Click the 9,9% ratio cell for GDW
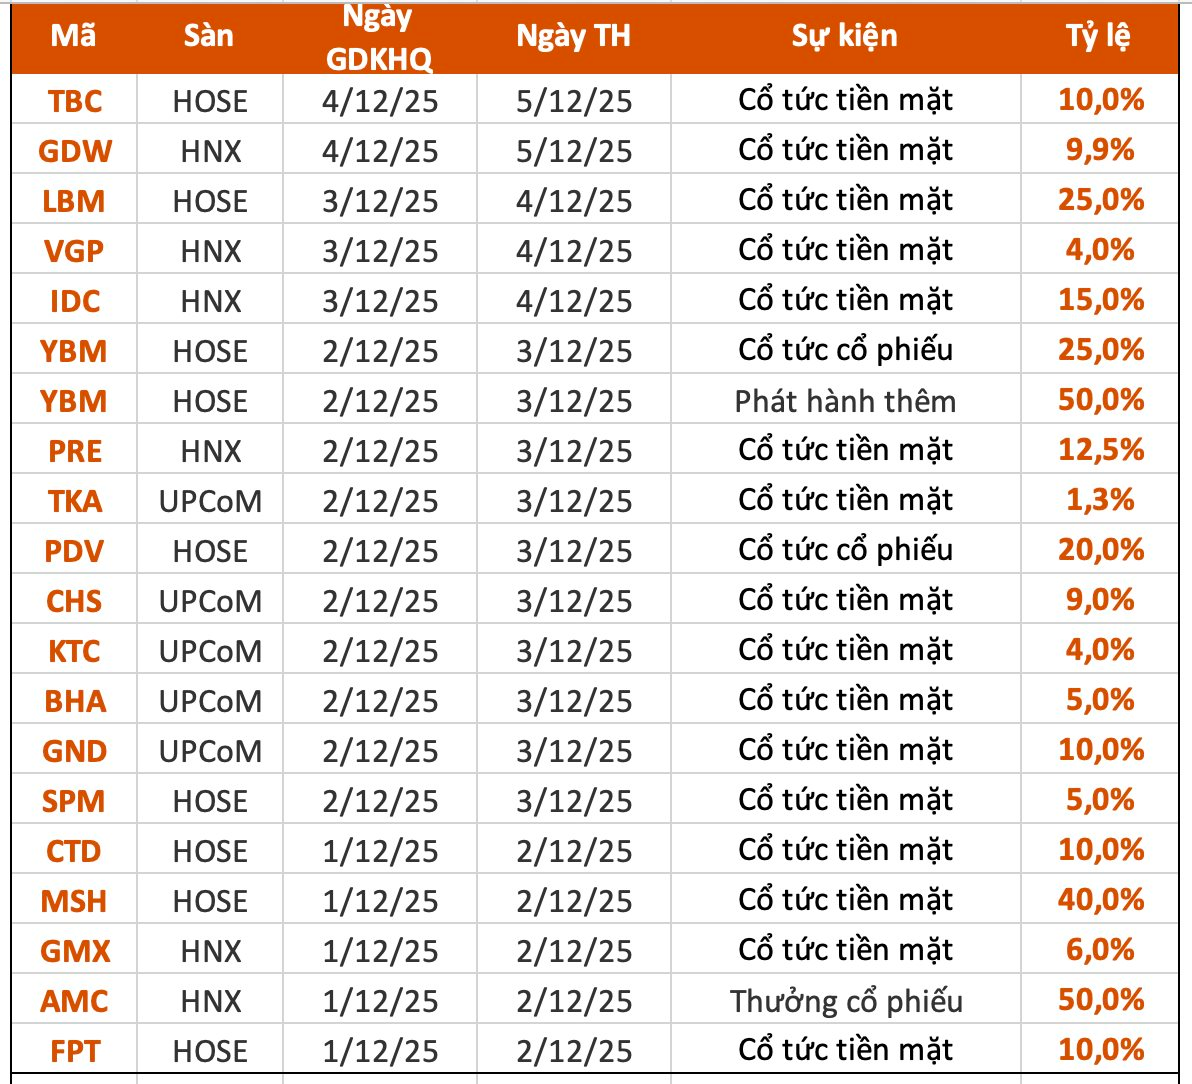Screen dimensions: 1192x1084 [x=1100, y=151]
